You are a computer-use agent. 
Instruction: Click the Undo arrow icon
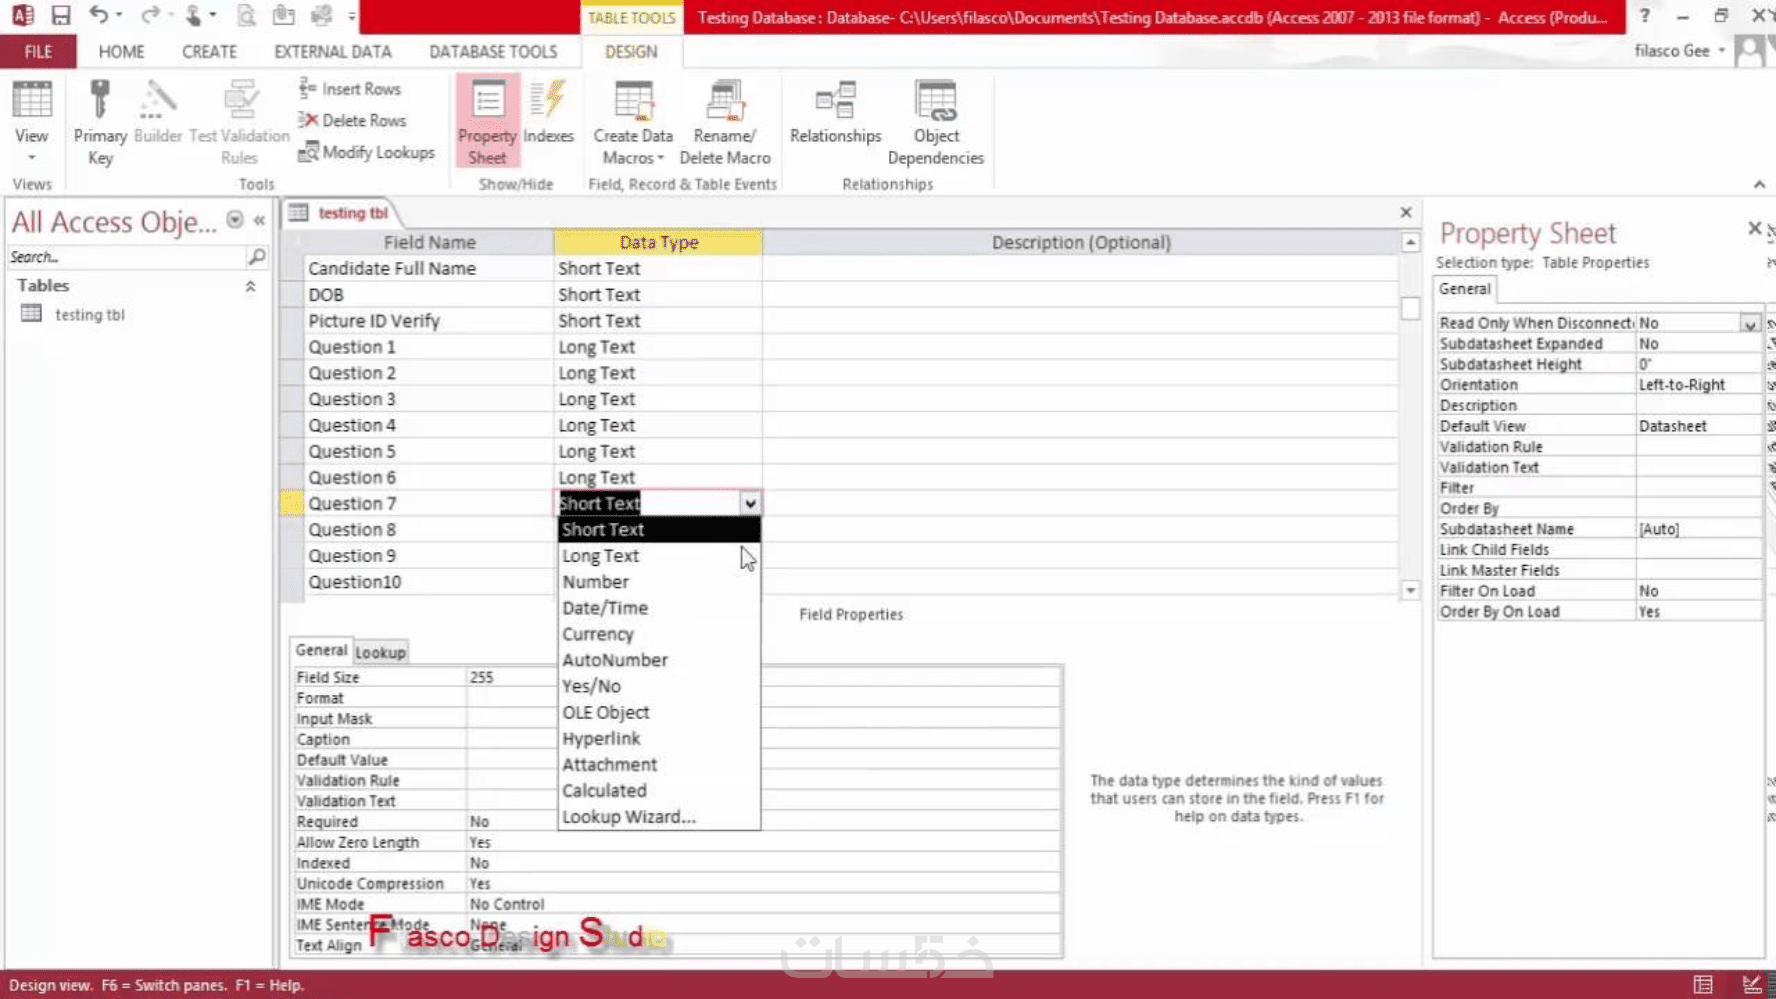(98, 15)
